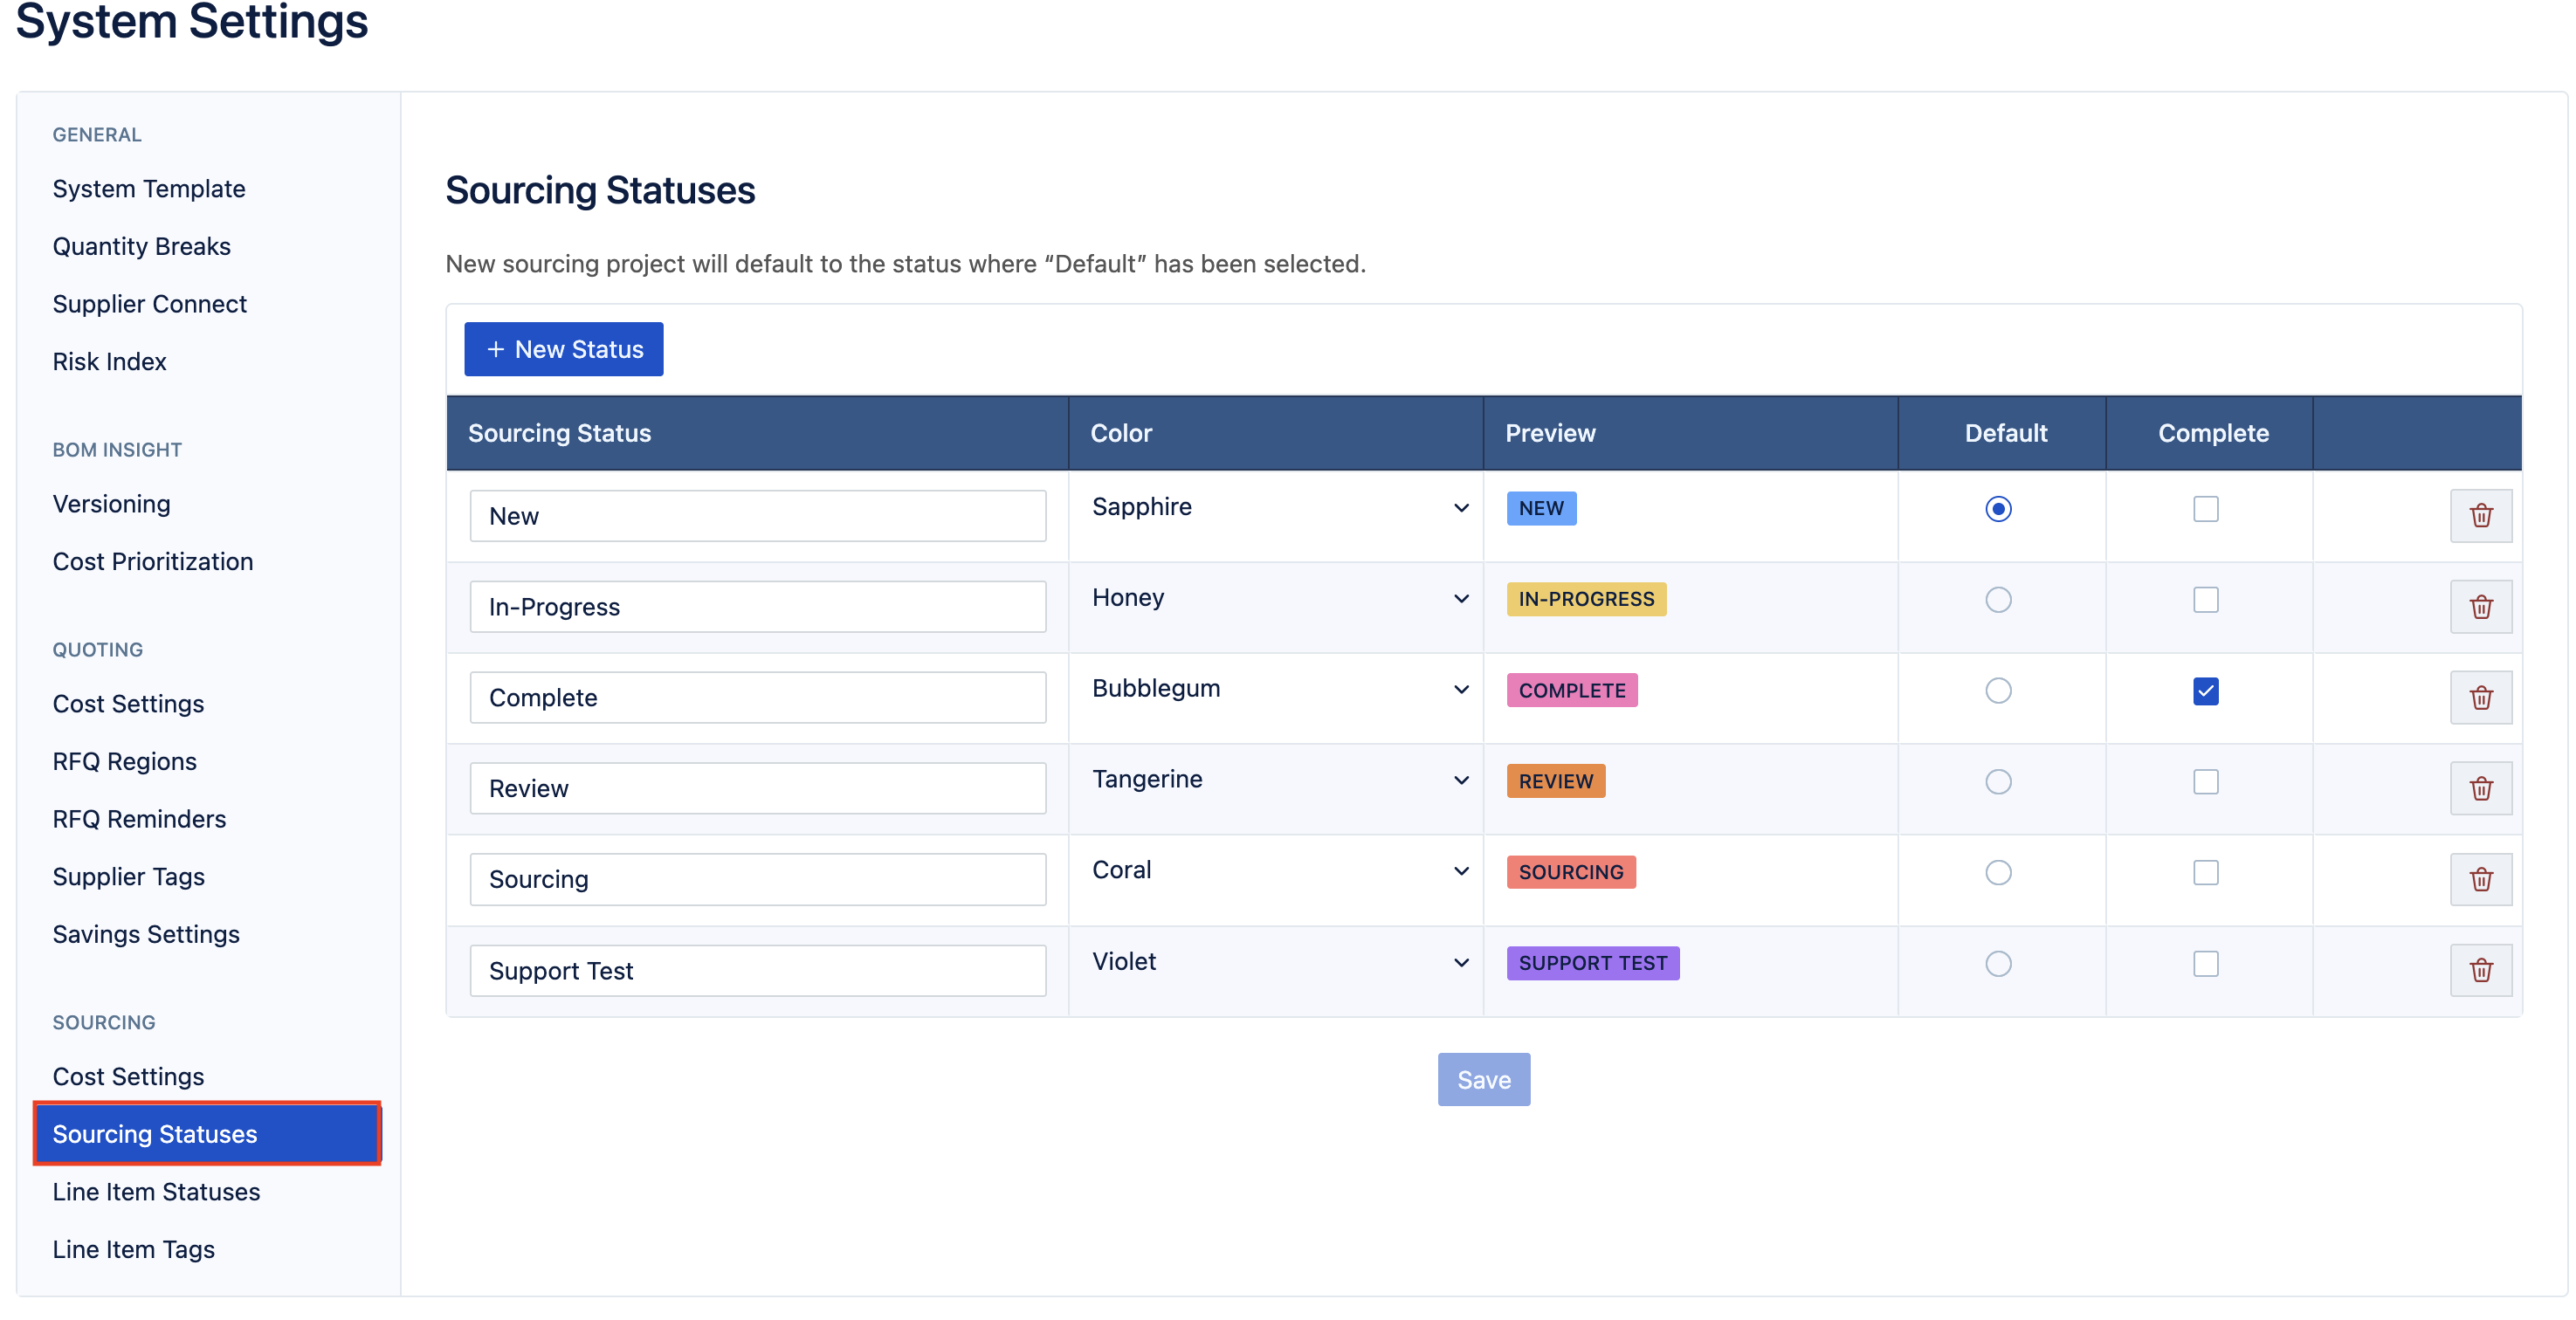Click the plus New Status button
The height and width of the screenshot is (1320, 2576).
point(563,349)
